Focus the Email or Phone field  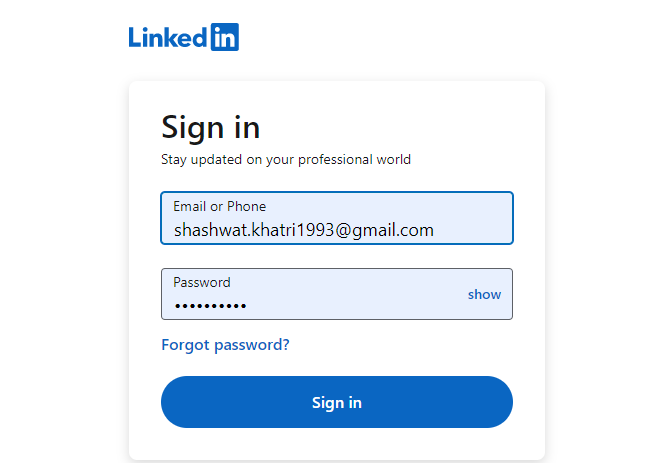tap(337, 218)
